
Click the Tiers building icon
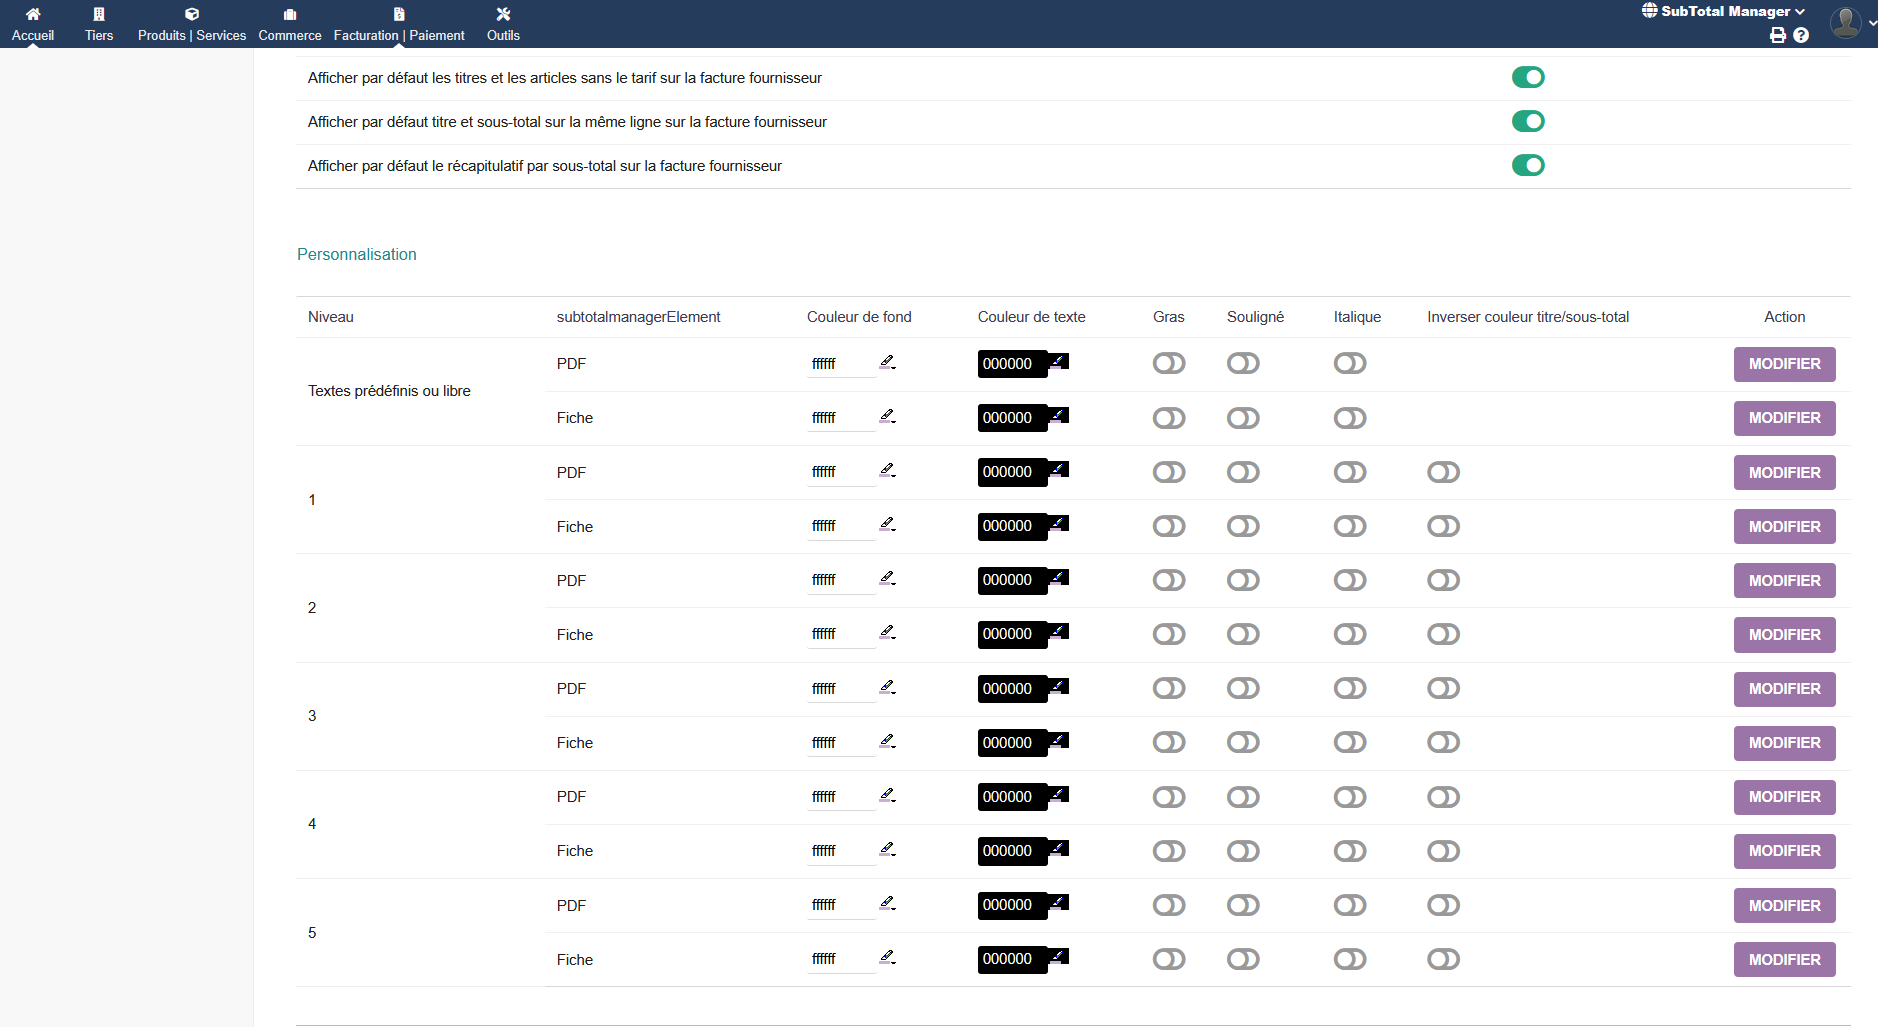(x=99, y=14)
